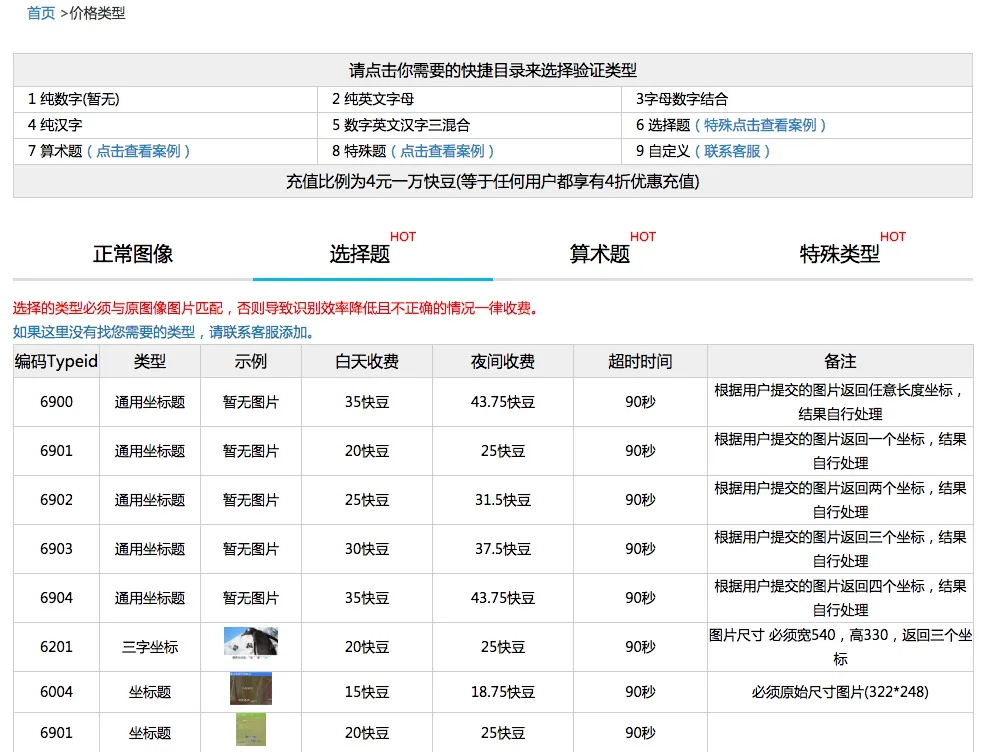Click typeid 6900 cell in the table
This screenshot has width=988, height=752.
[x=56, y=402]
